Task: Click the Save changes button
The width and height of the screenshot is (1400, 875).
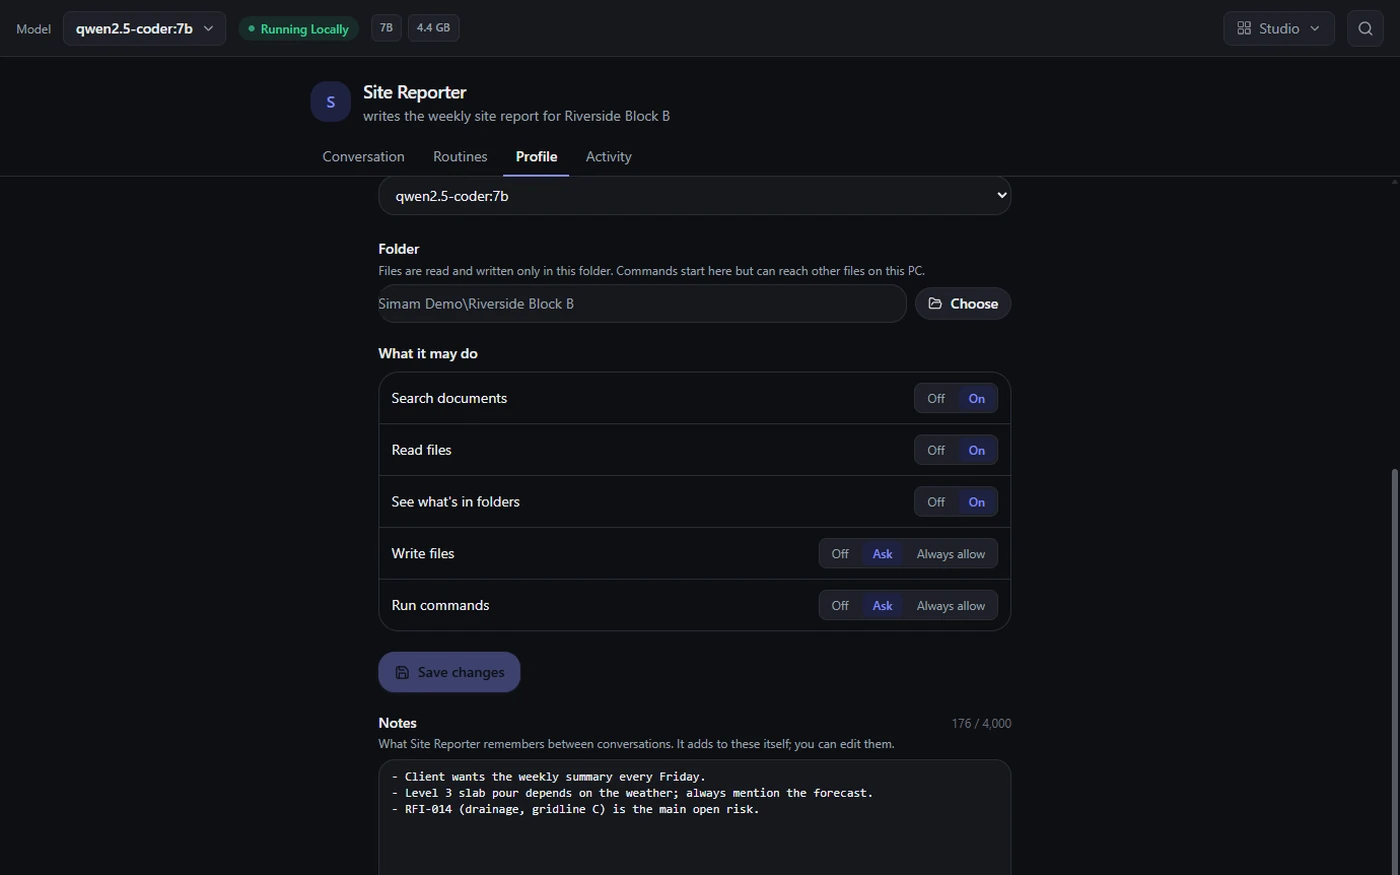Action: pos(449,672)
